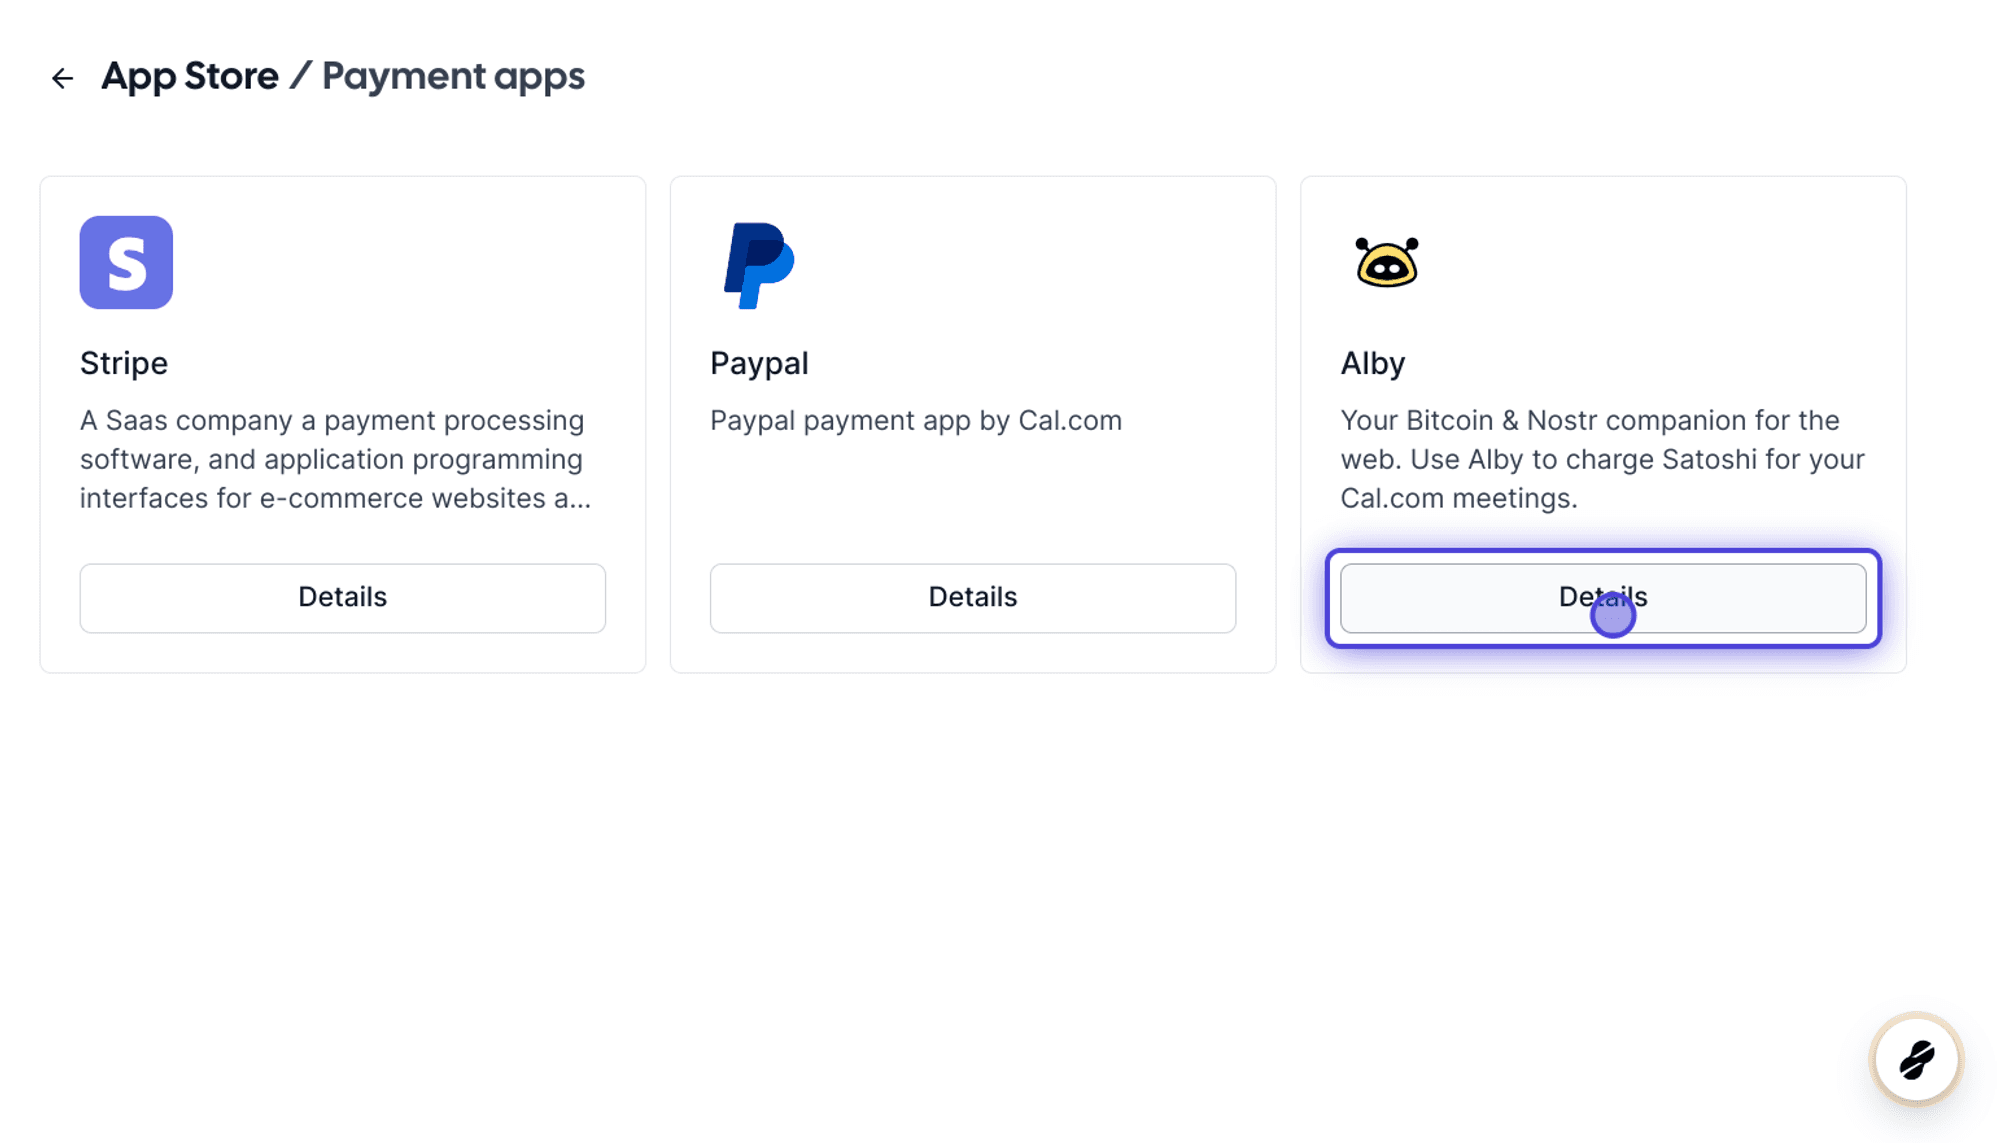
Task: Open the floating help widget button
Action: pyautogui.click(x=1916, y=1059)
